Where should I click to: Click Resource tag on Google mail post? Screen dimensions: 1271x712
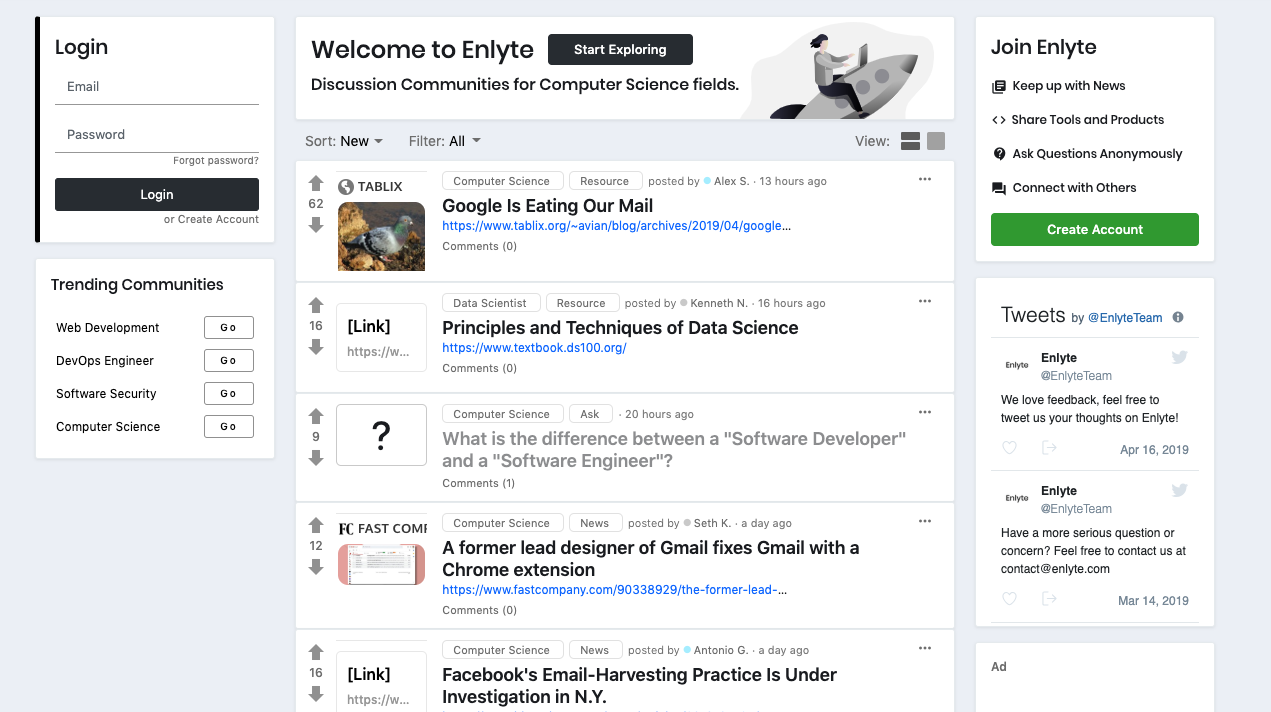point(604,181)
